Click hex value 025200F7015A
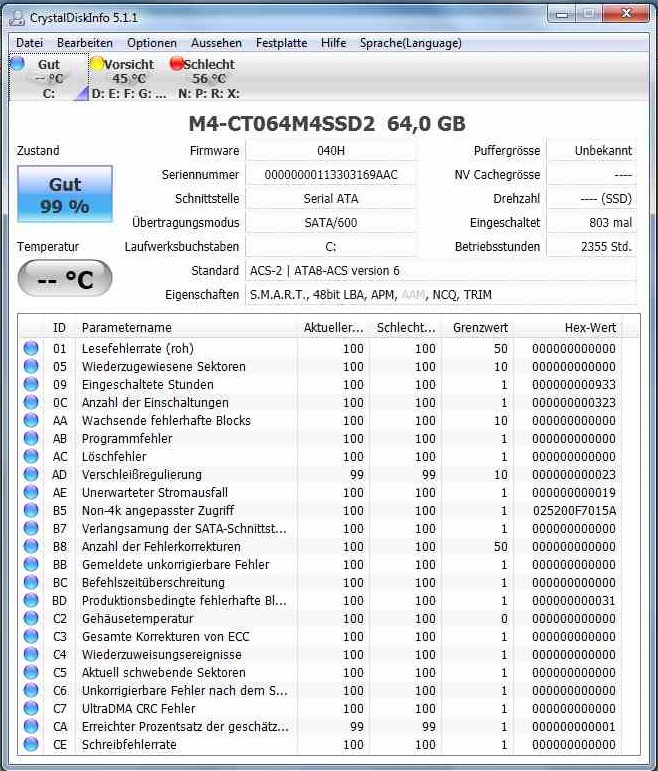The width and height of the screenshot is (658, 771). [574, 511]
